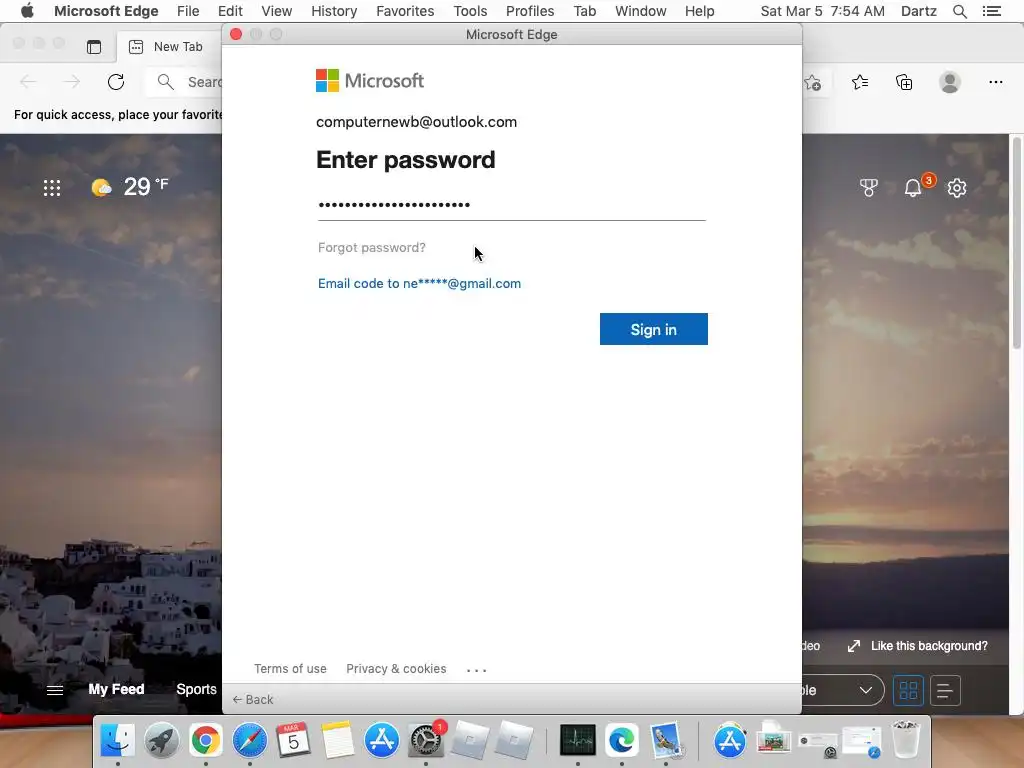The width and height of the screenshot is (1024, 768).
Task: Switch feed to list view
Action: pos(944,690)
